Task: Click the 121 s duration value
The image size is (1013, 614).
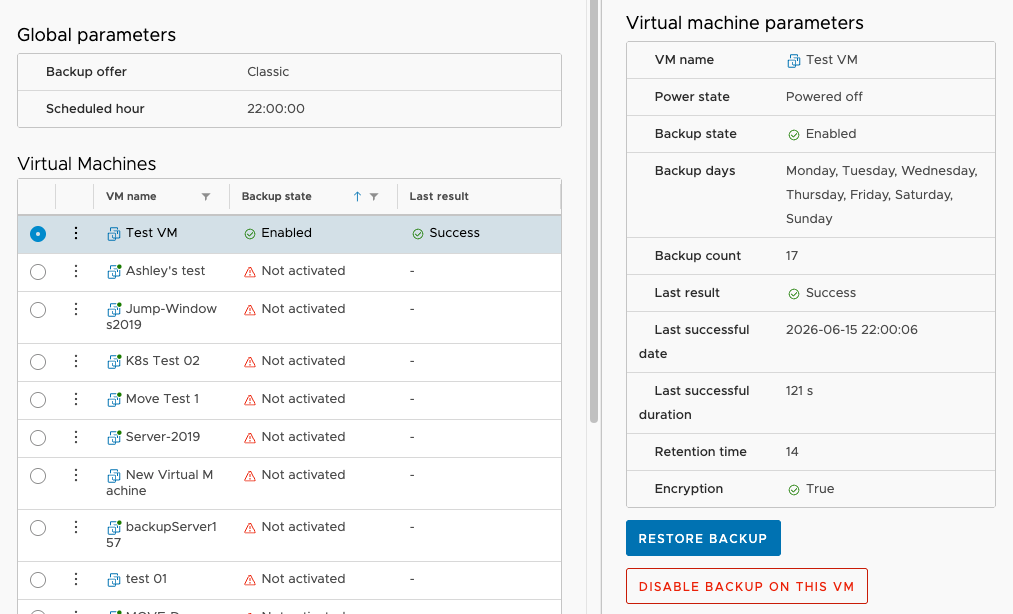Action: pyautogui.click(x=799, y=391)
